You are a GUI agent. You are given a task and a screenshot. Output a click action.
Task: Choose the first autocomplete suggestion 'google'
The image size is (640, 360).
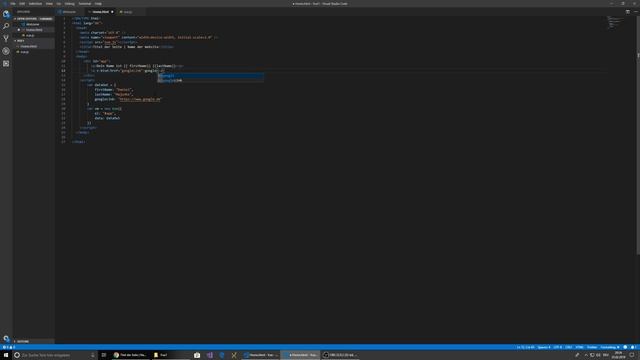click(x=211, y=76)
